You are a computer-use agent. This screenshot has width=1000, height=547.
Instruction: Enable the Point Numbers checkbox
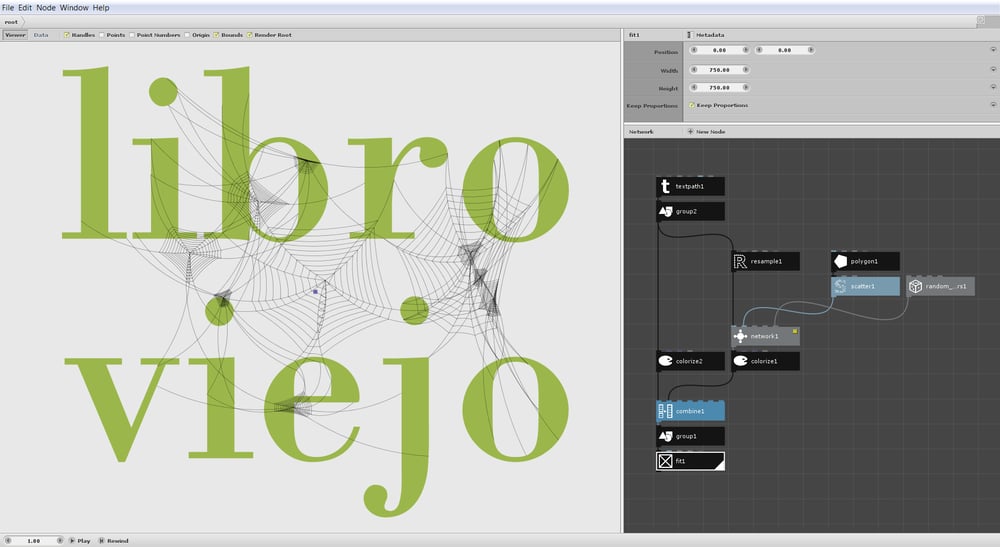pyautogui.click(x=132, y=35)
